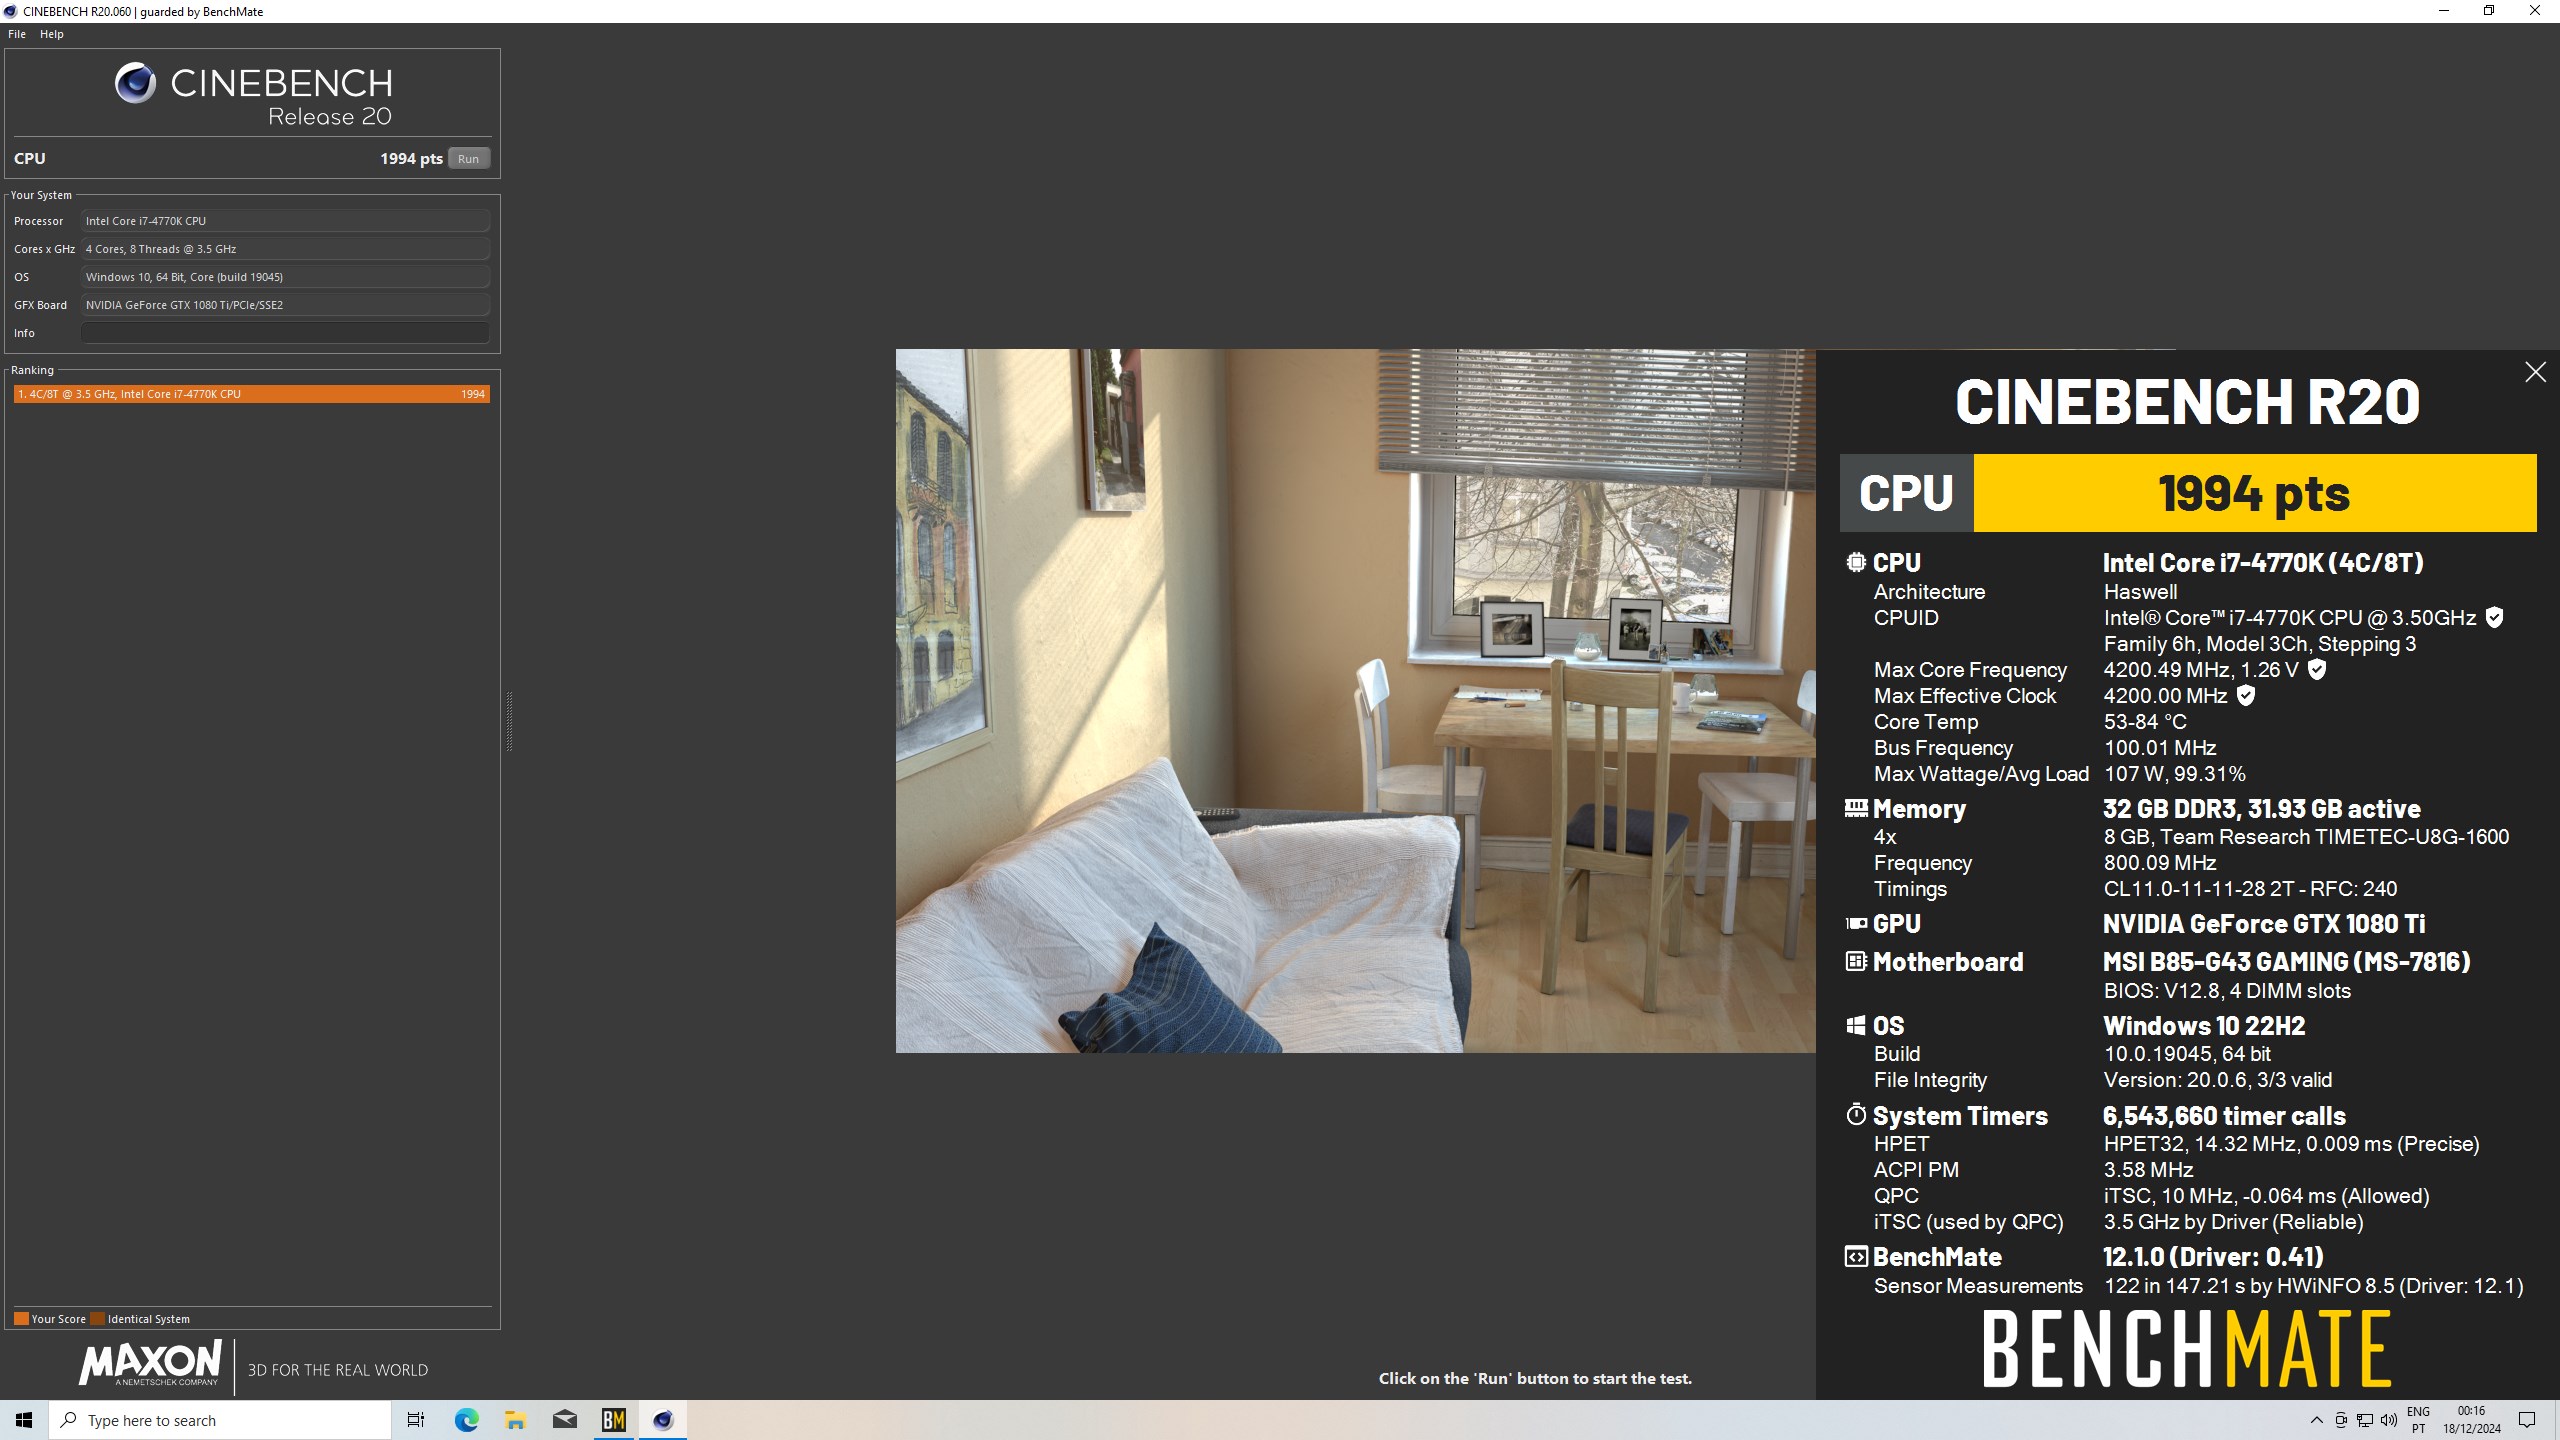Click the Motherboard icon
The width and height of the screenshot is (2560, 1440).
tap(1856, 962)
